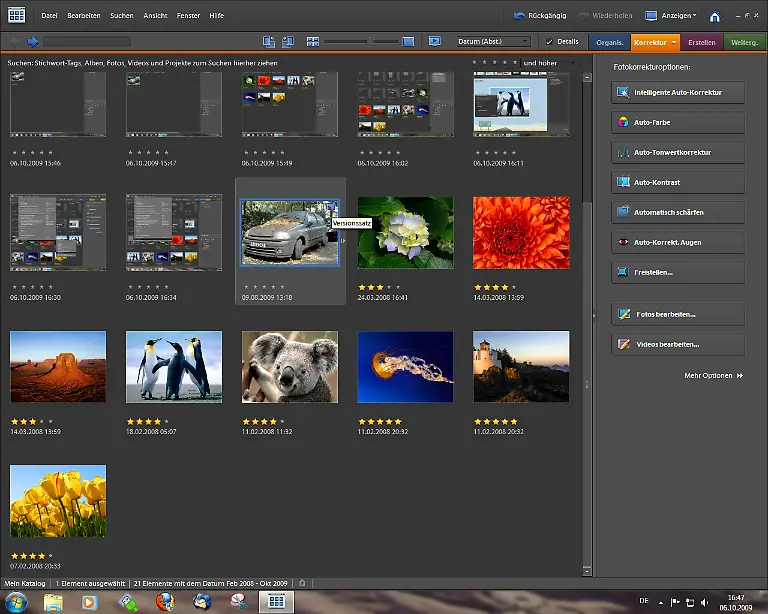Image resolution: width=768 pixels, height=614 pixels.
Task: Apply Auto-Kontrast correction
Action: [678, 183]
